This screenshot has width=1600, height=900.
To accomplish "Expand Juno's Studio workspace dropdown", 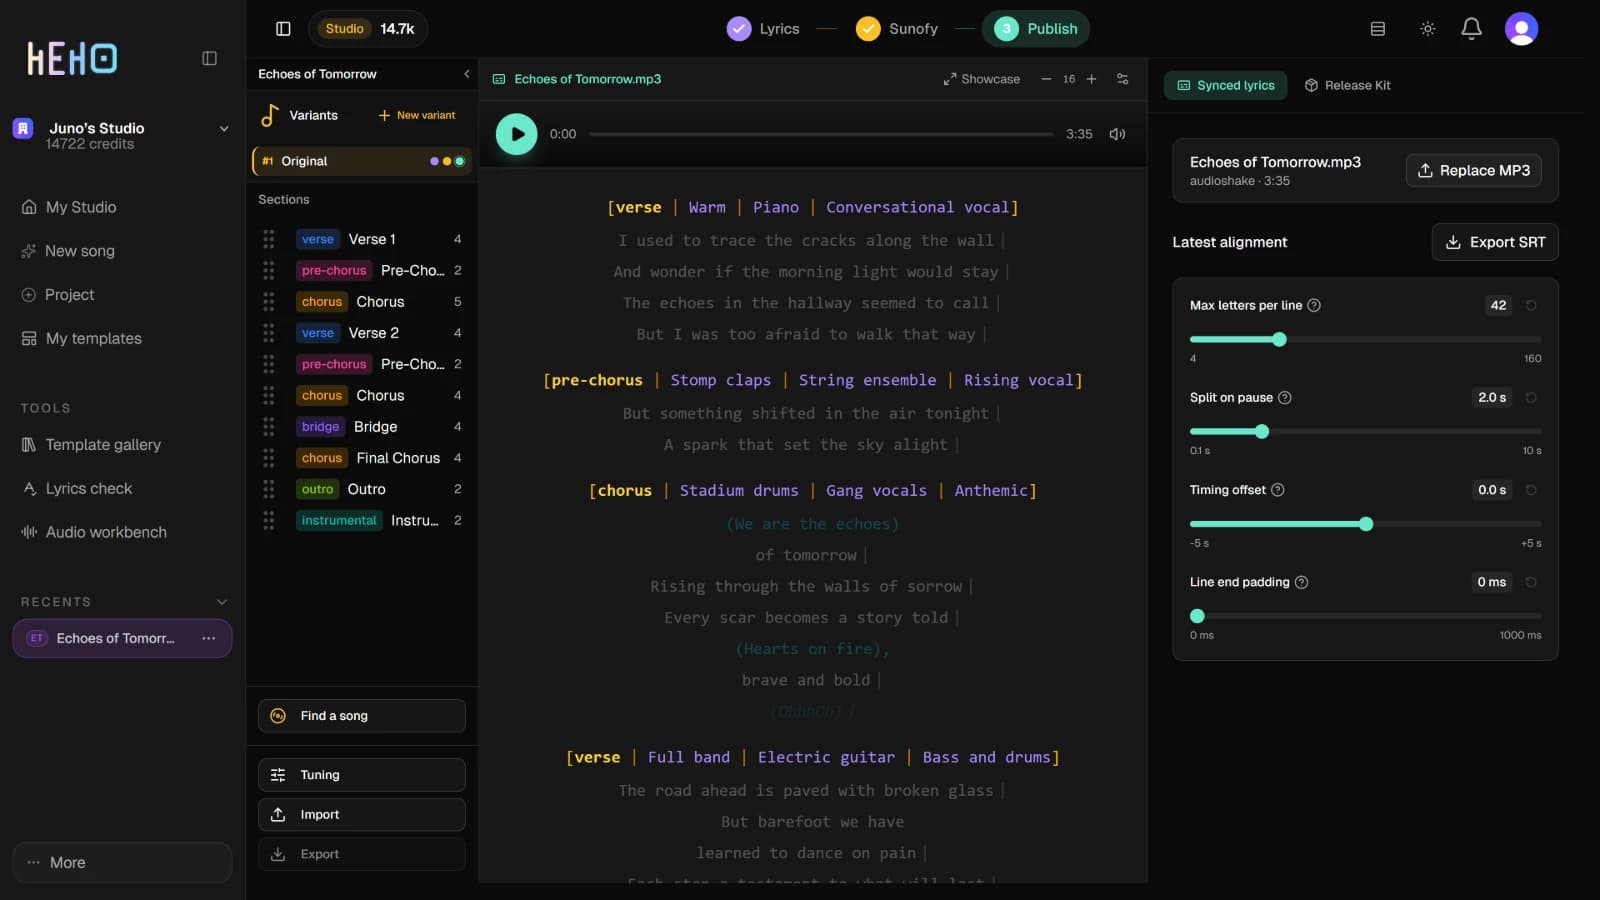I will pos(223,128).
